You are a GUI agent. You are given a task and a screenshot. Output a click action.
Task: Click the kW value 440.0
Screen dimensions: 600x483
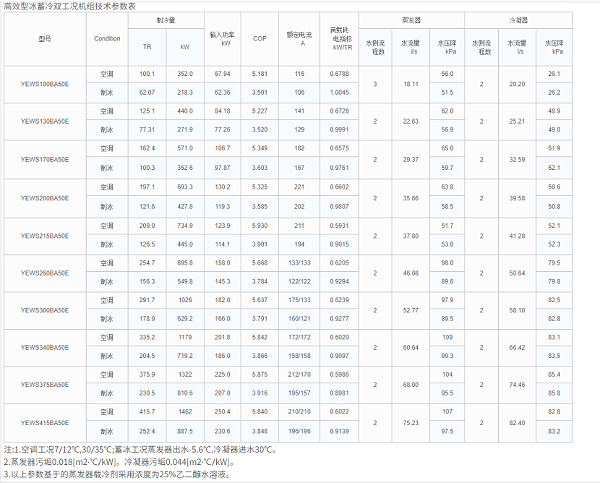185,111
